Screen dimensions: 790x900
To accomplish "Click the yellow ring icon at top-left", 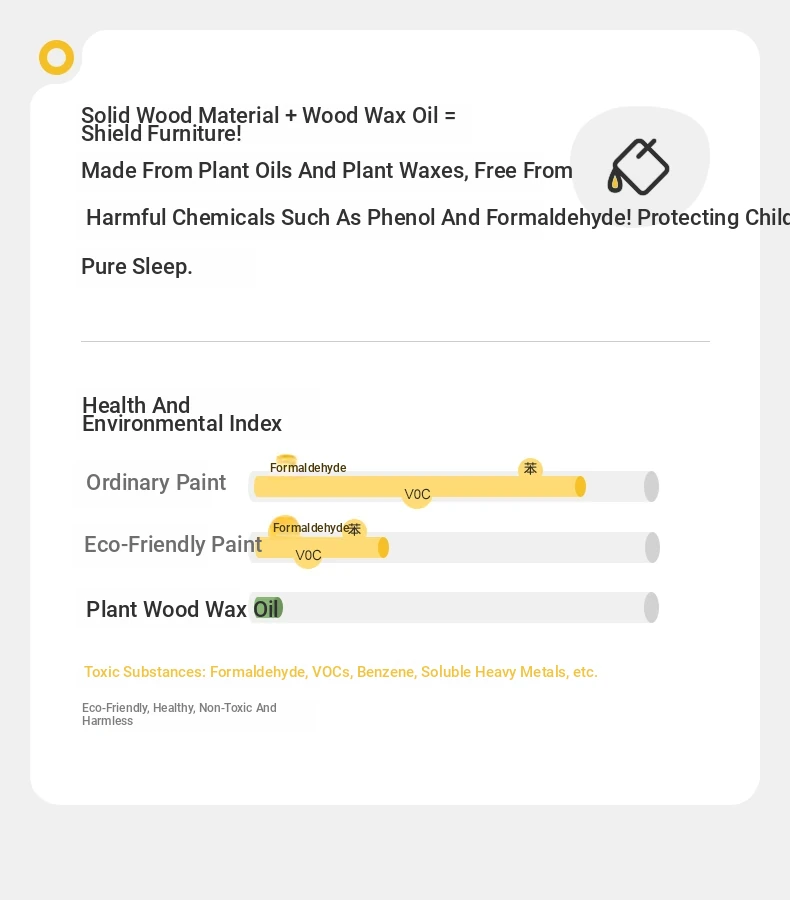I will pyautogui.click(x=56, y=57).
